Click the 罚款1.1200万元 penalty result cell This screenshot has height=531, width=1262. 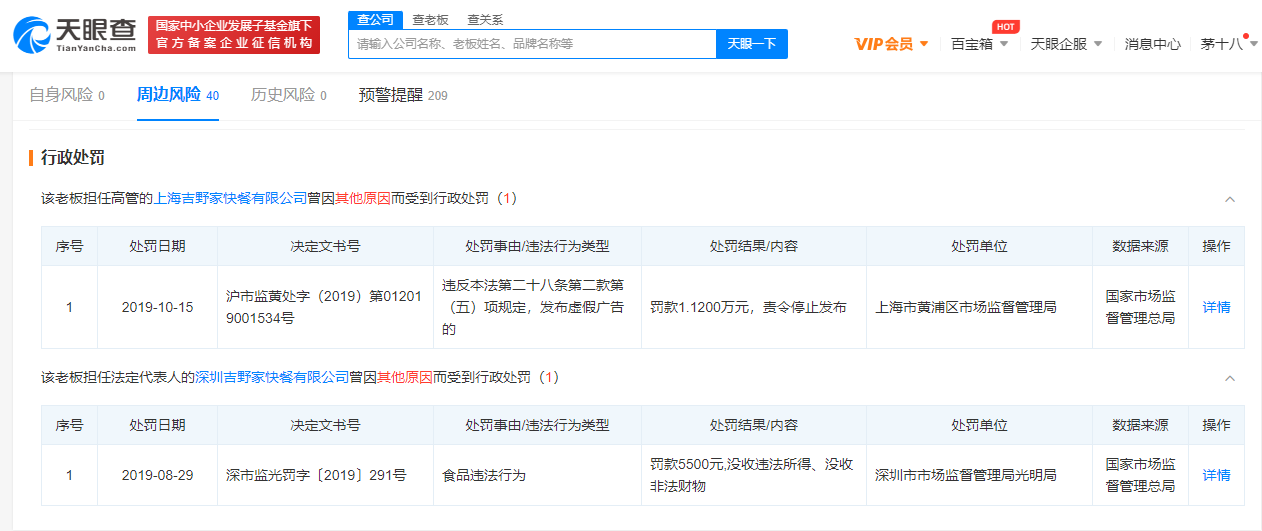pos(754,307)
